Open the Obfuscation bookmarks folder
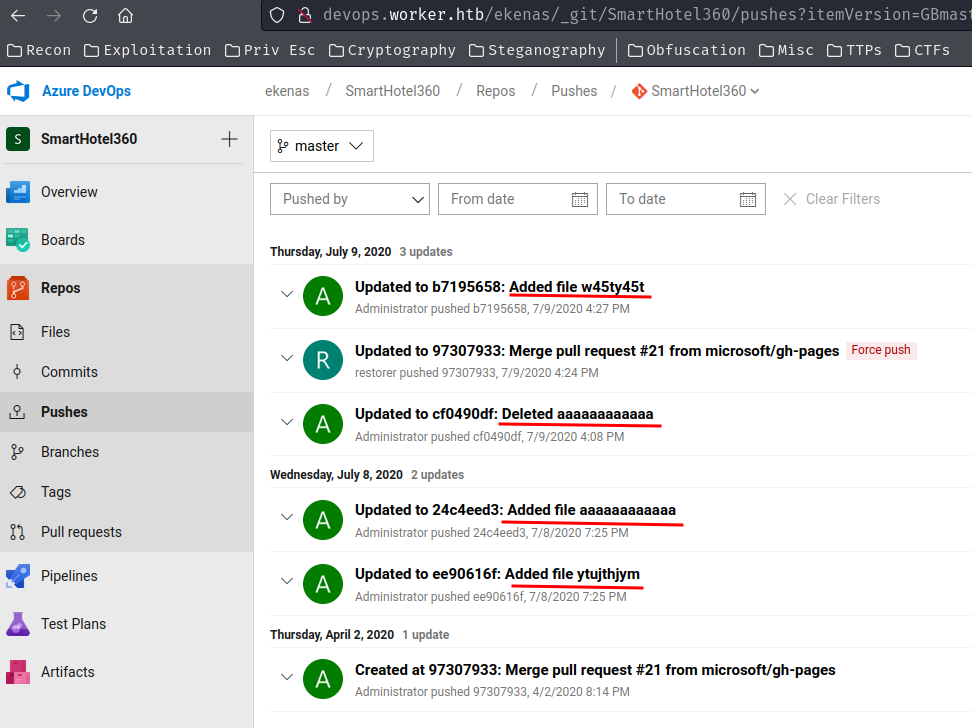972x728 pixels. click(687, 50)
